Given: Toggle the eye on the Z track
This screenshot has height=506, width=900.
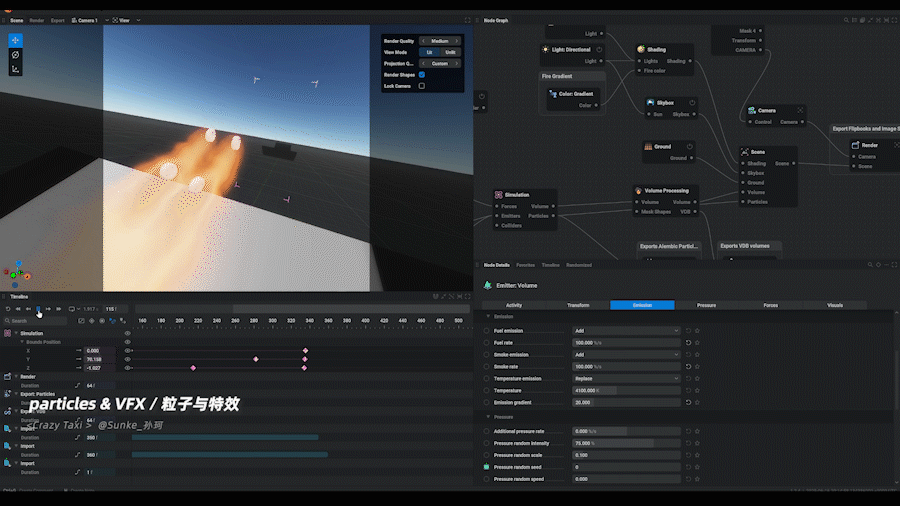Looking at the screenshot, I should pos(127,368).
